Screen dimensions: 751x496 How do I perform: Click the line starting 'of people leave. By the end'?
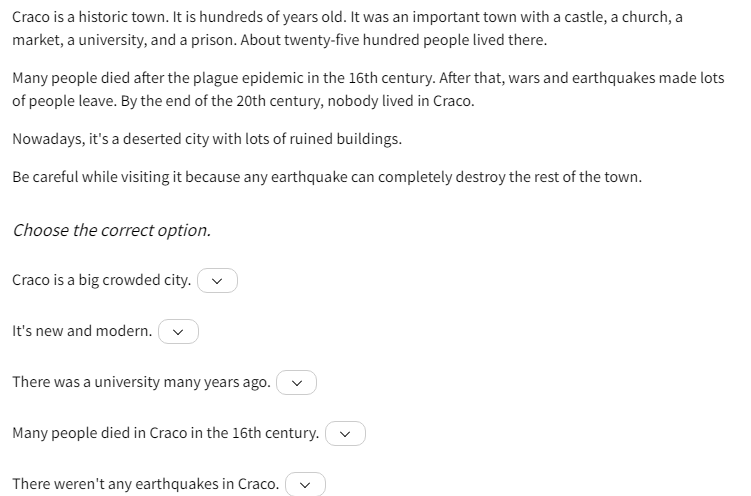point(243,101)
